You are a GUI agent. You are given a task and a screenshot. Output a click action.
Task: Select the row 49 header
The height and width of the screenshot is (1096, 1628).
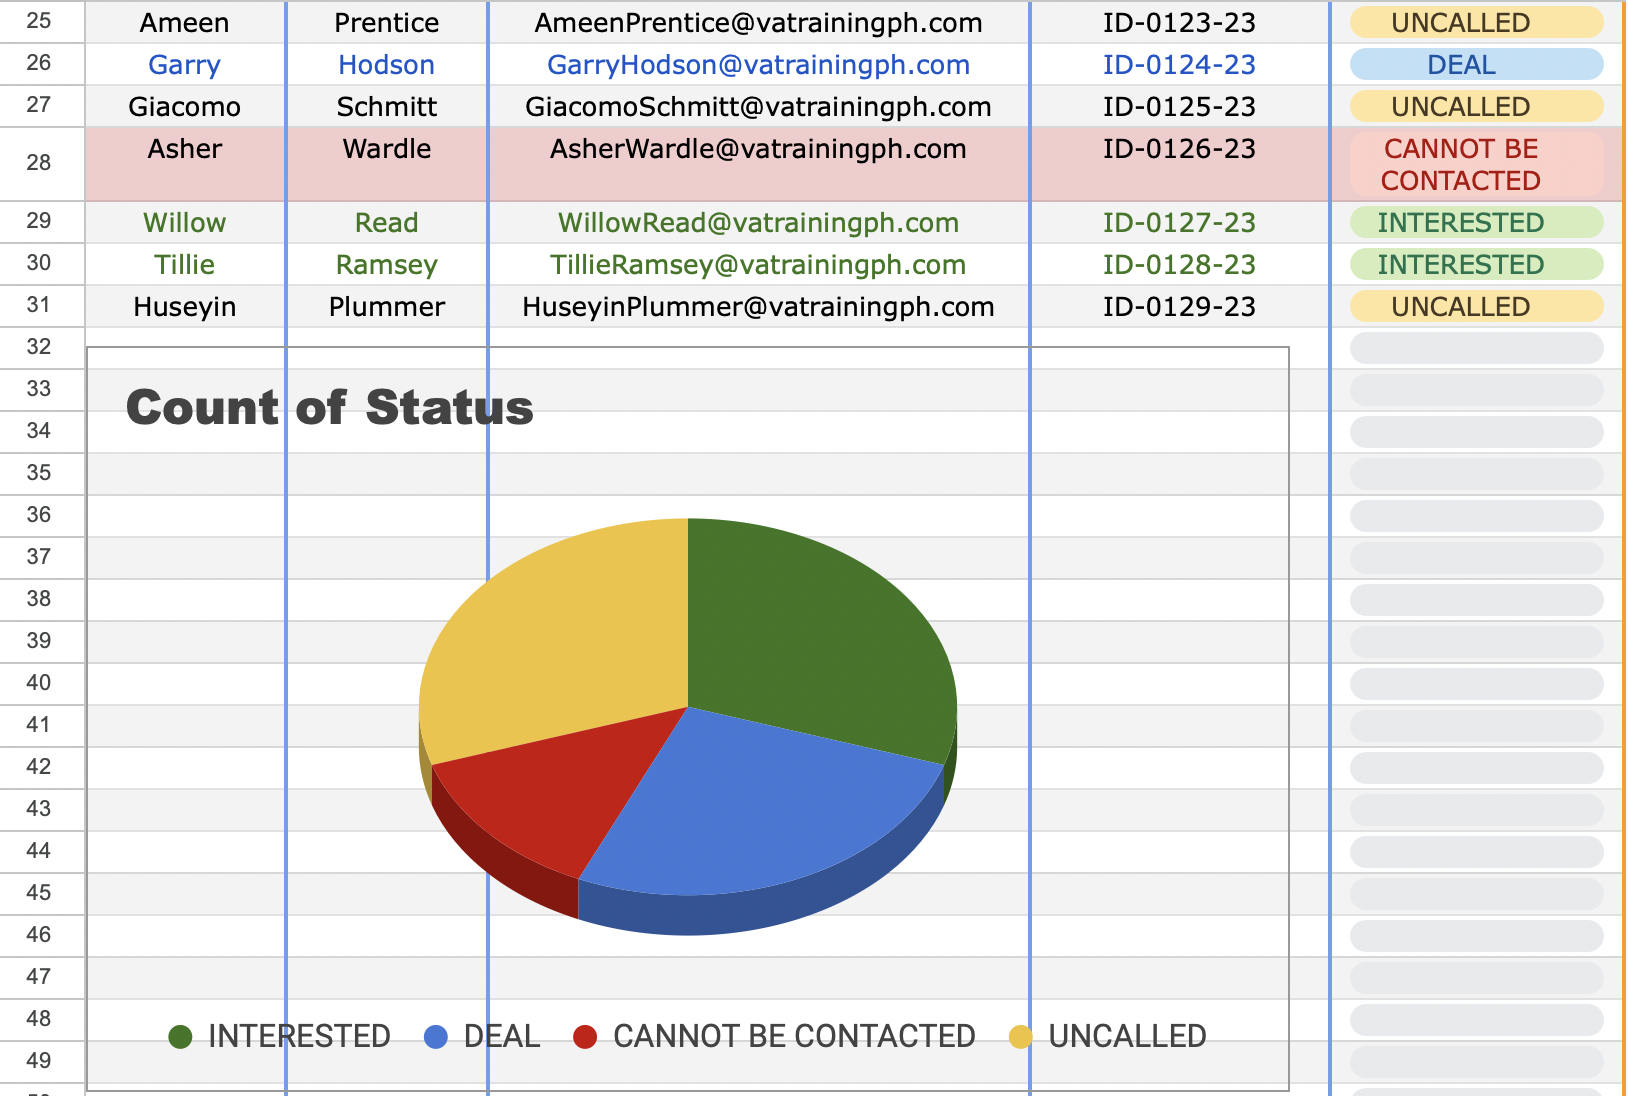click(41, 1062)
